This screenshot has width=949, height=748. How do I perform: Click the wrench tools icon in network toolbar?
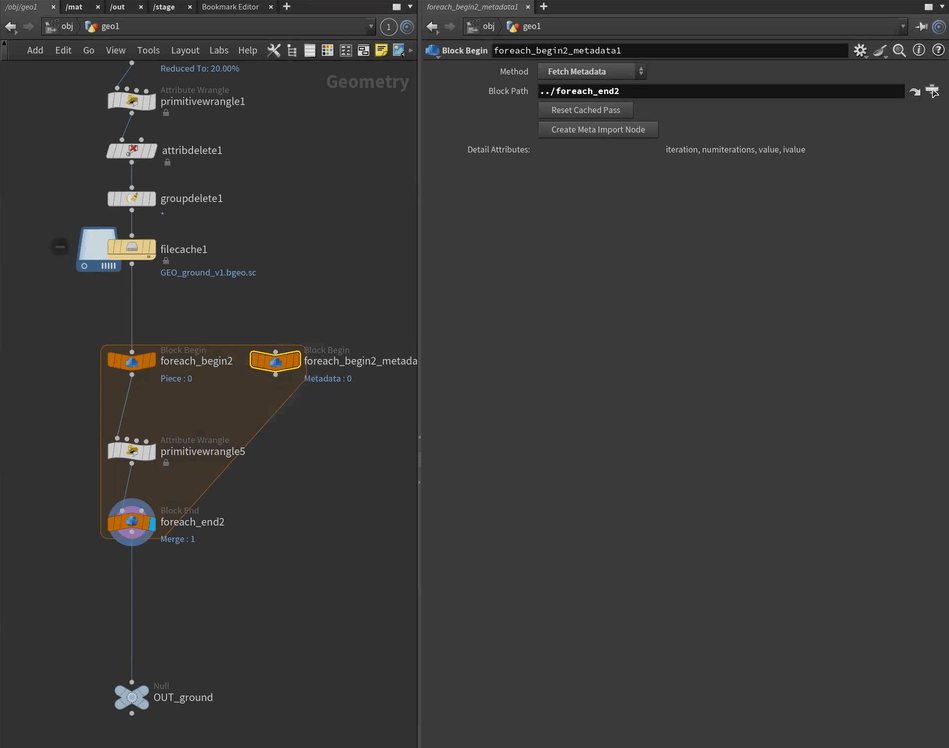274,50
